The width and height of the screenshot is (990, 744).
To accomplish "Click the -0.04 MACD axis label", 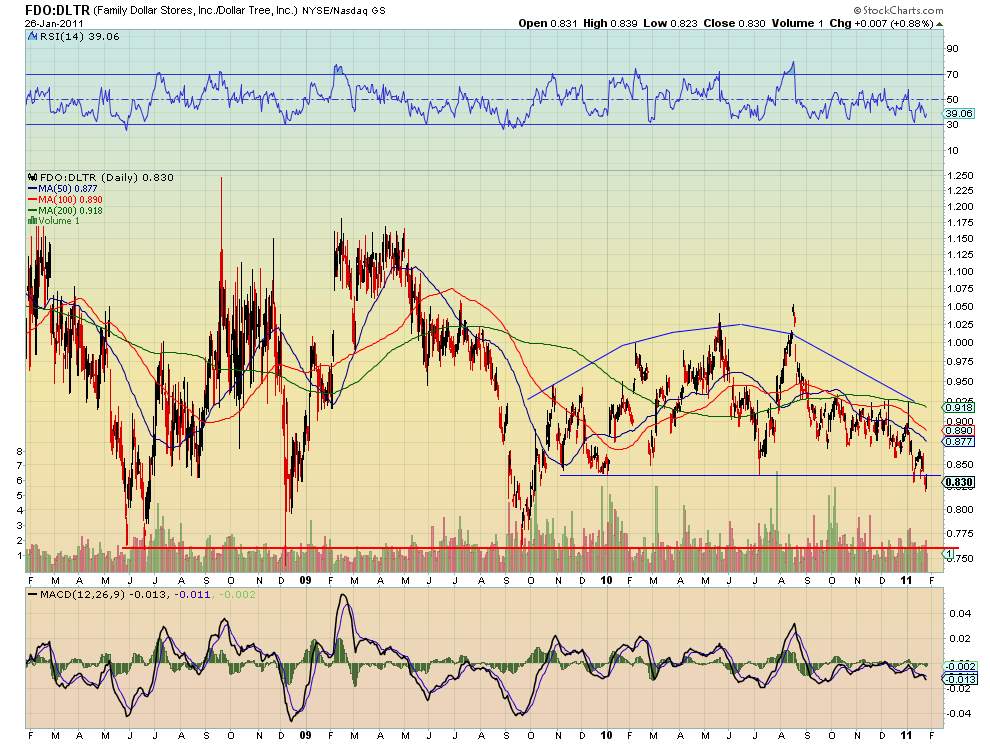I will (958, 714).
